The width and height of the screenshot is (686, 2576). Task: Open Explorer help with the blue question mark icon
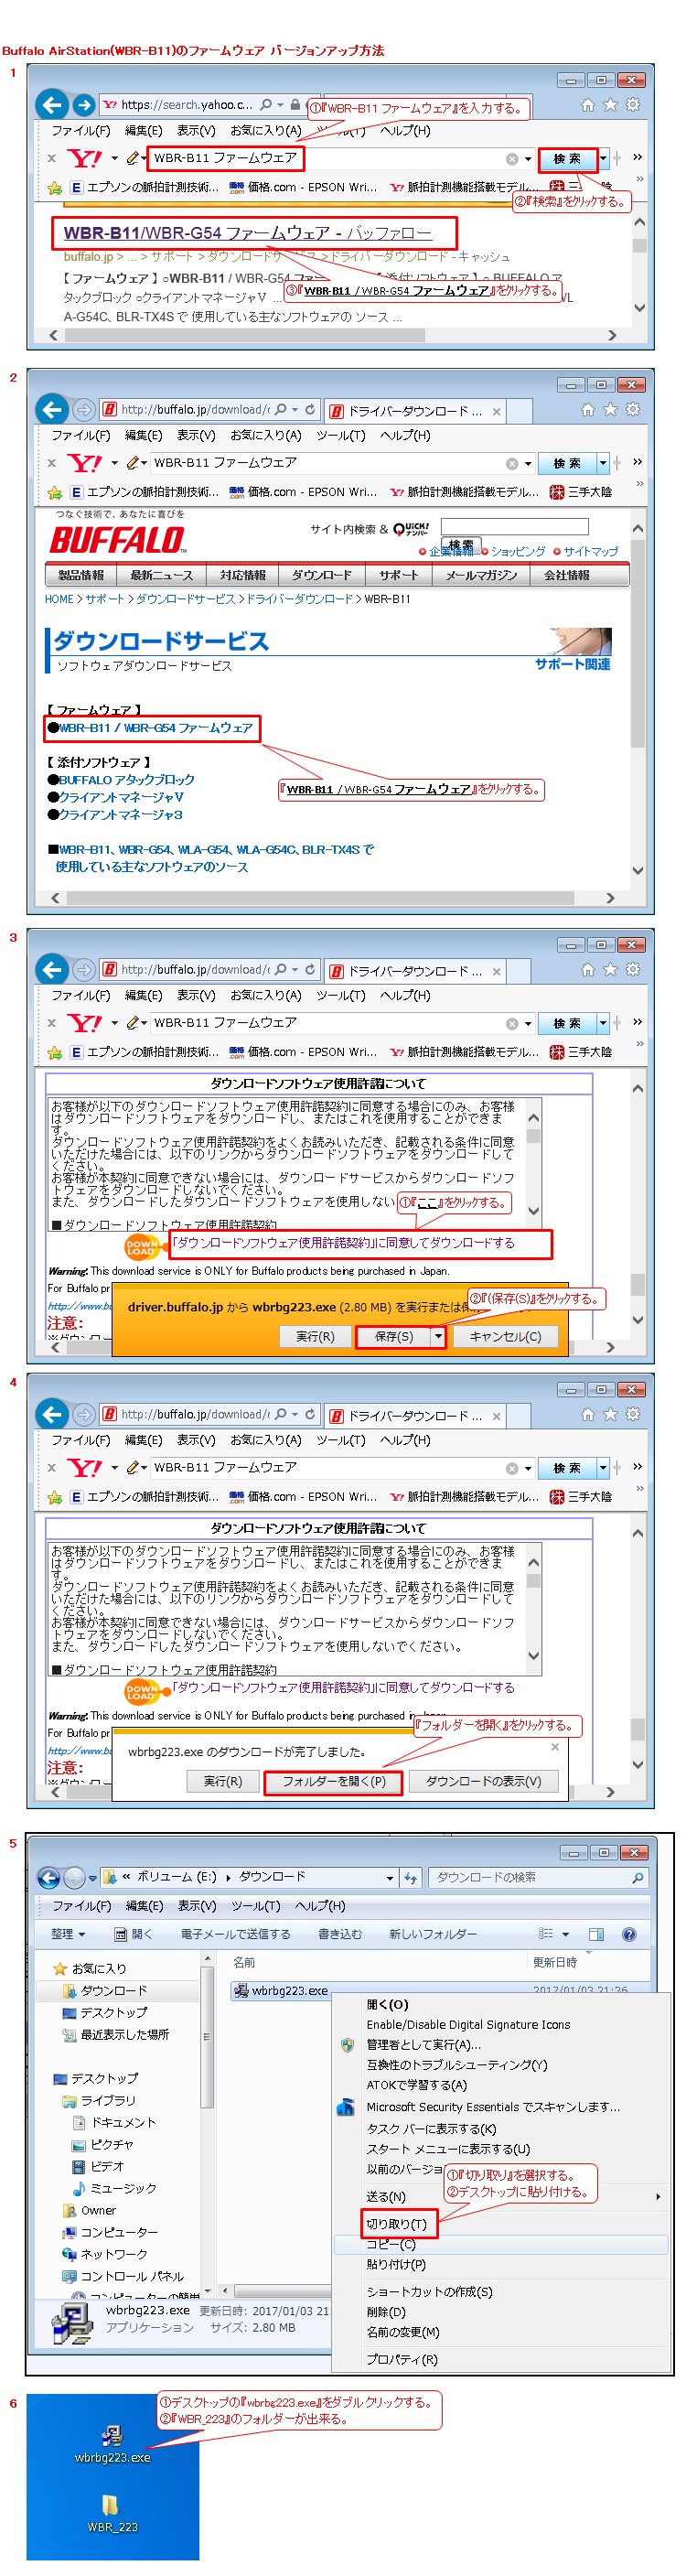629,1934
